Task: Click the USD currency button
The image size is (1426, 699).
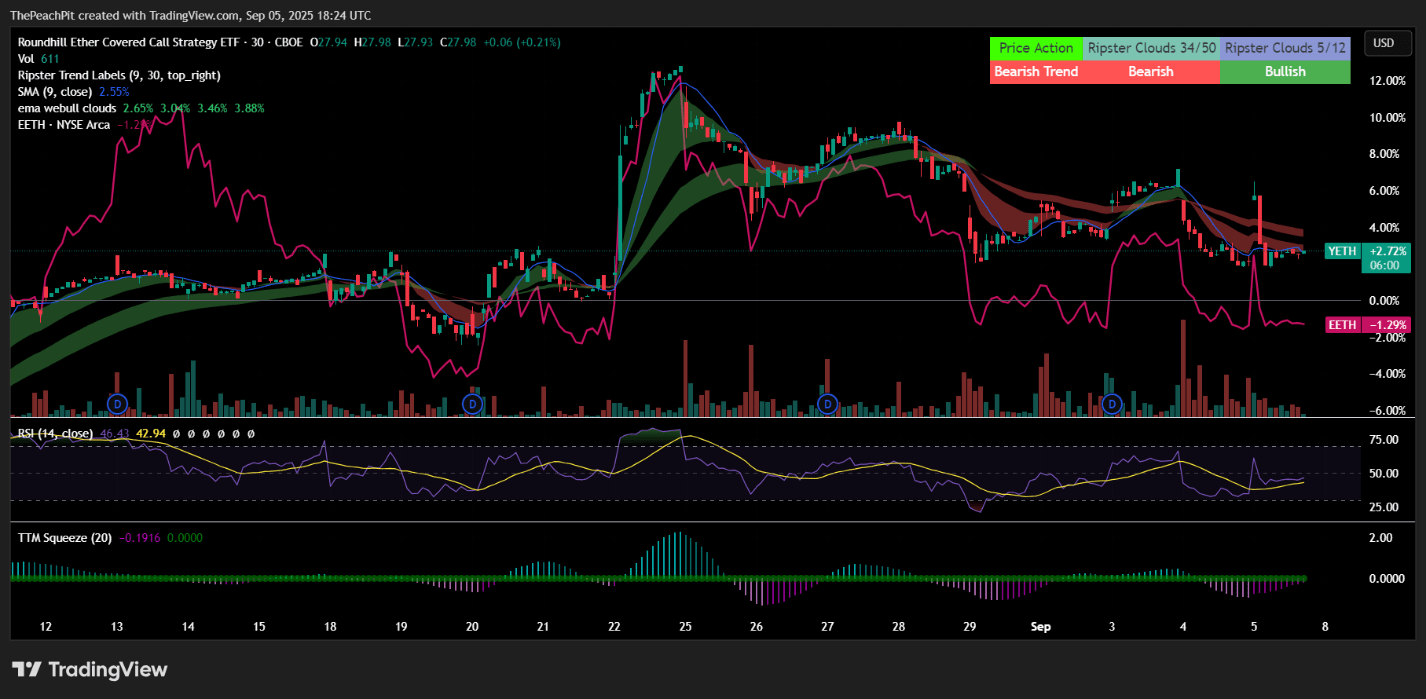Action: 1388,43
